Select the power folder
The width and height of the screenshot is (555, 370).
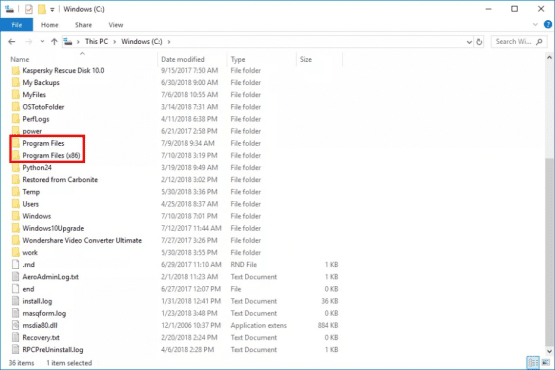pos(32,131)
